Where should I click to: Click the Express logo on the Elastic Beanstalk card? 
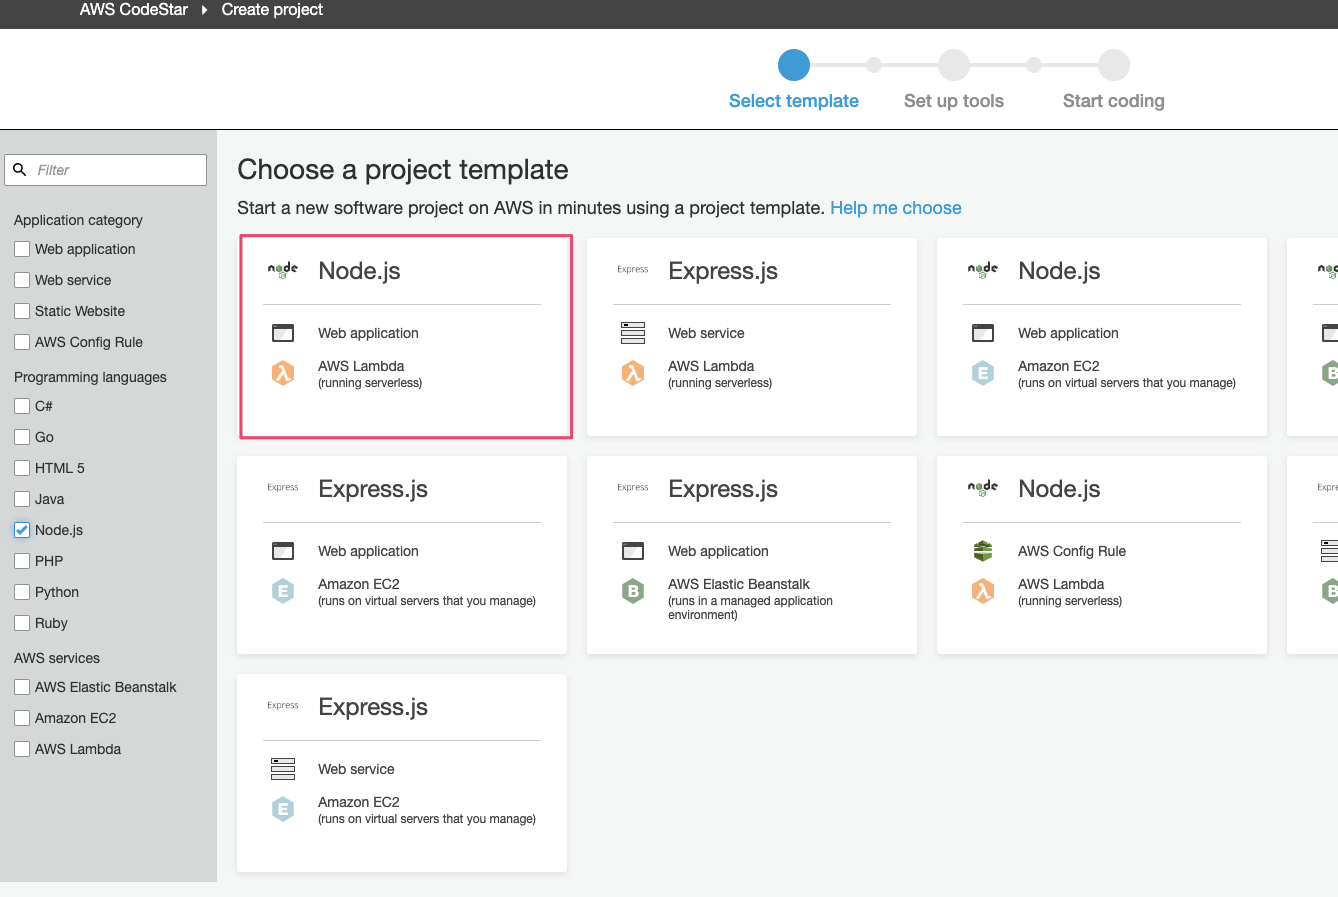(x=633, y=488)
